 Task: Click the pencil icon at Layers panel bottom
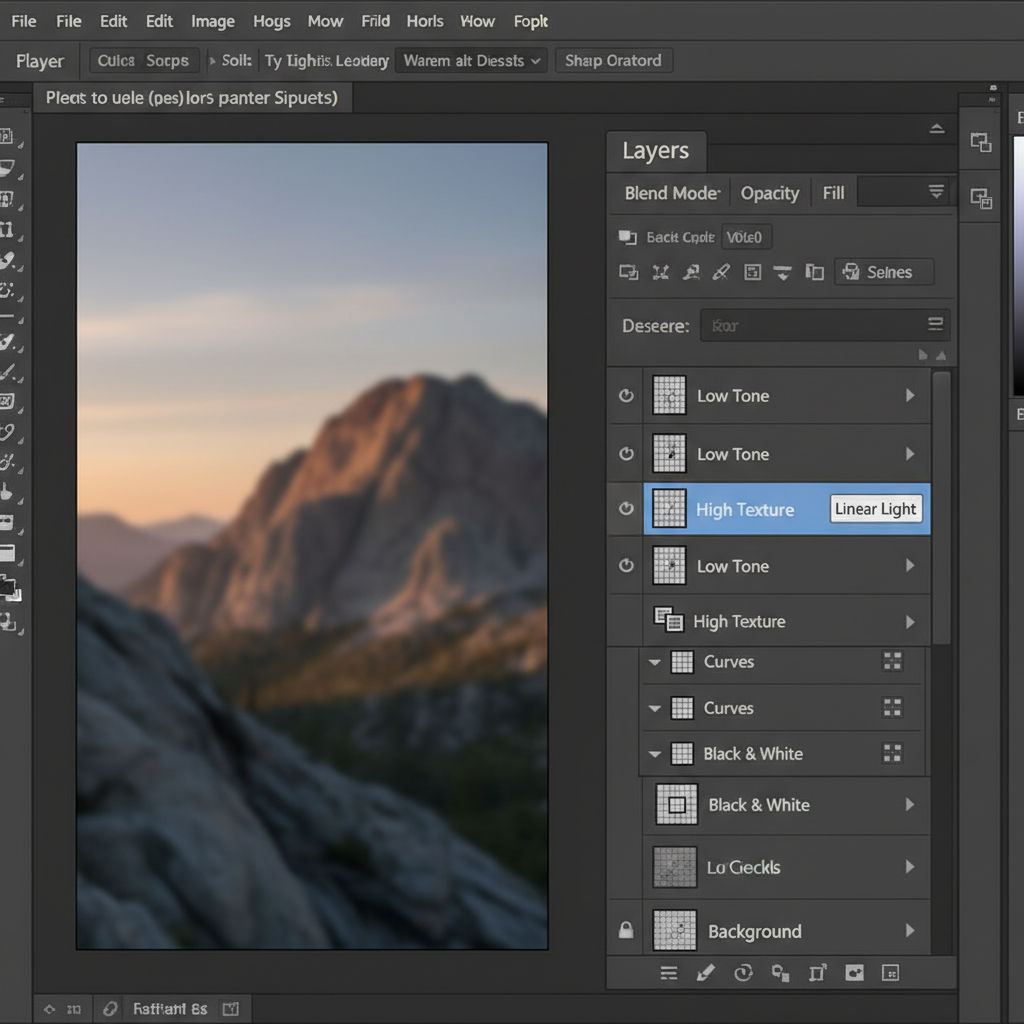[x=705, y=972]
